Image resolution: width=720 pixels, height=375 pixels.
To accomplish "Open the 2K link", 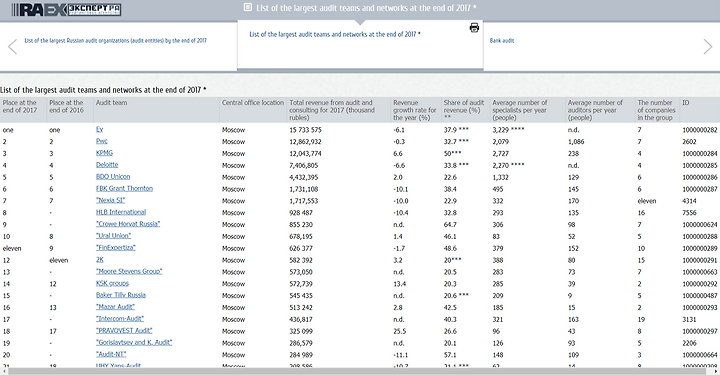I will pyautogui.click(x=100, y=260).
